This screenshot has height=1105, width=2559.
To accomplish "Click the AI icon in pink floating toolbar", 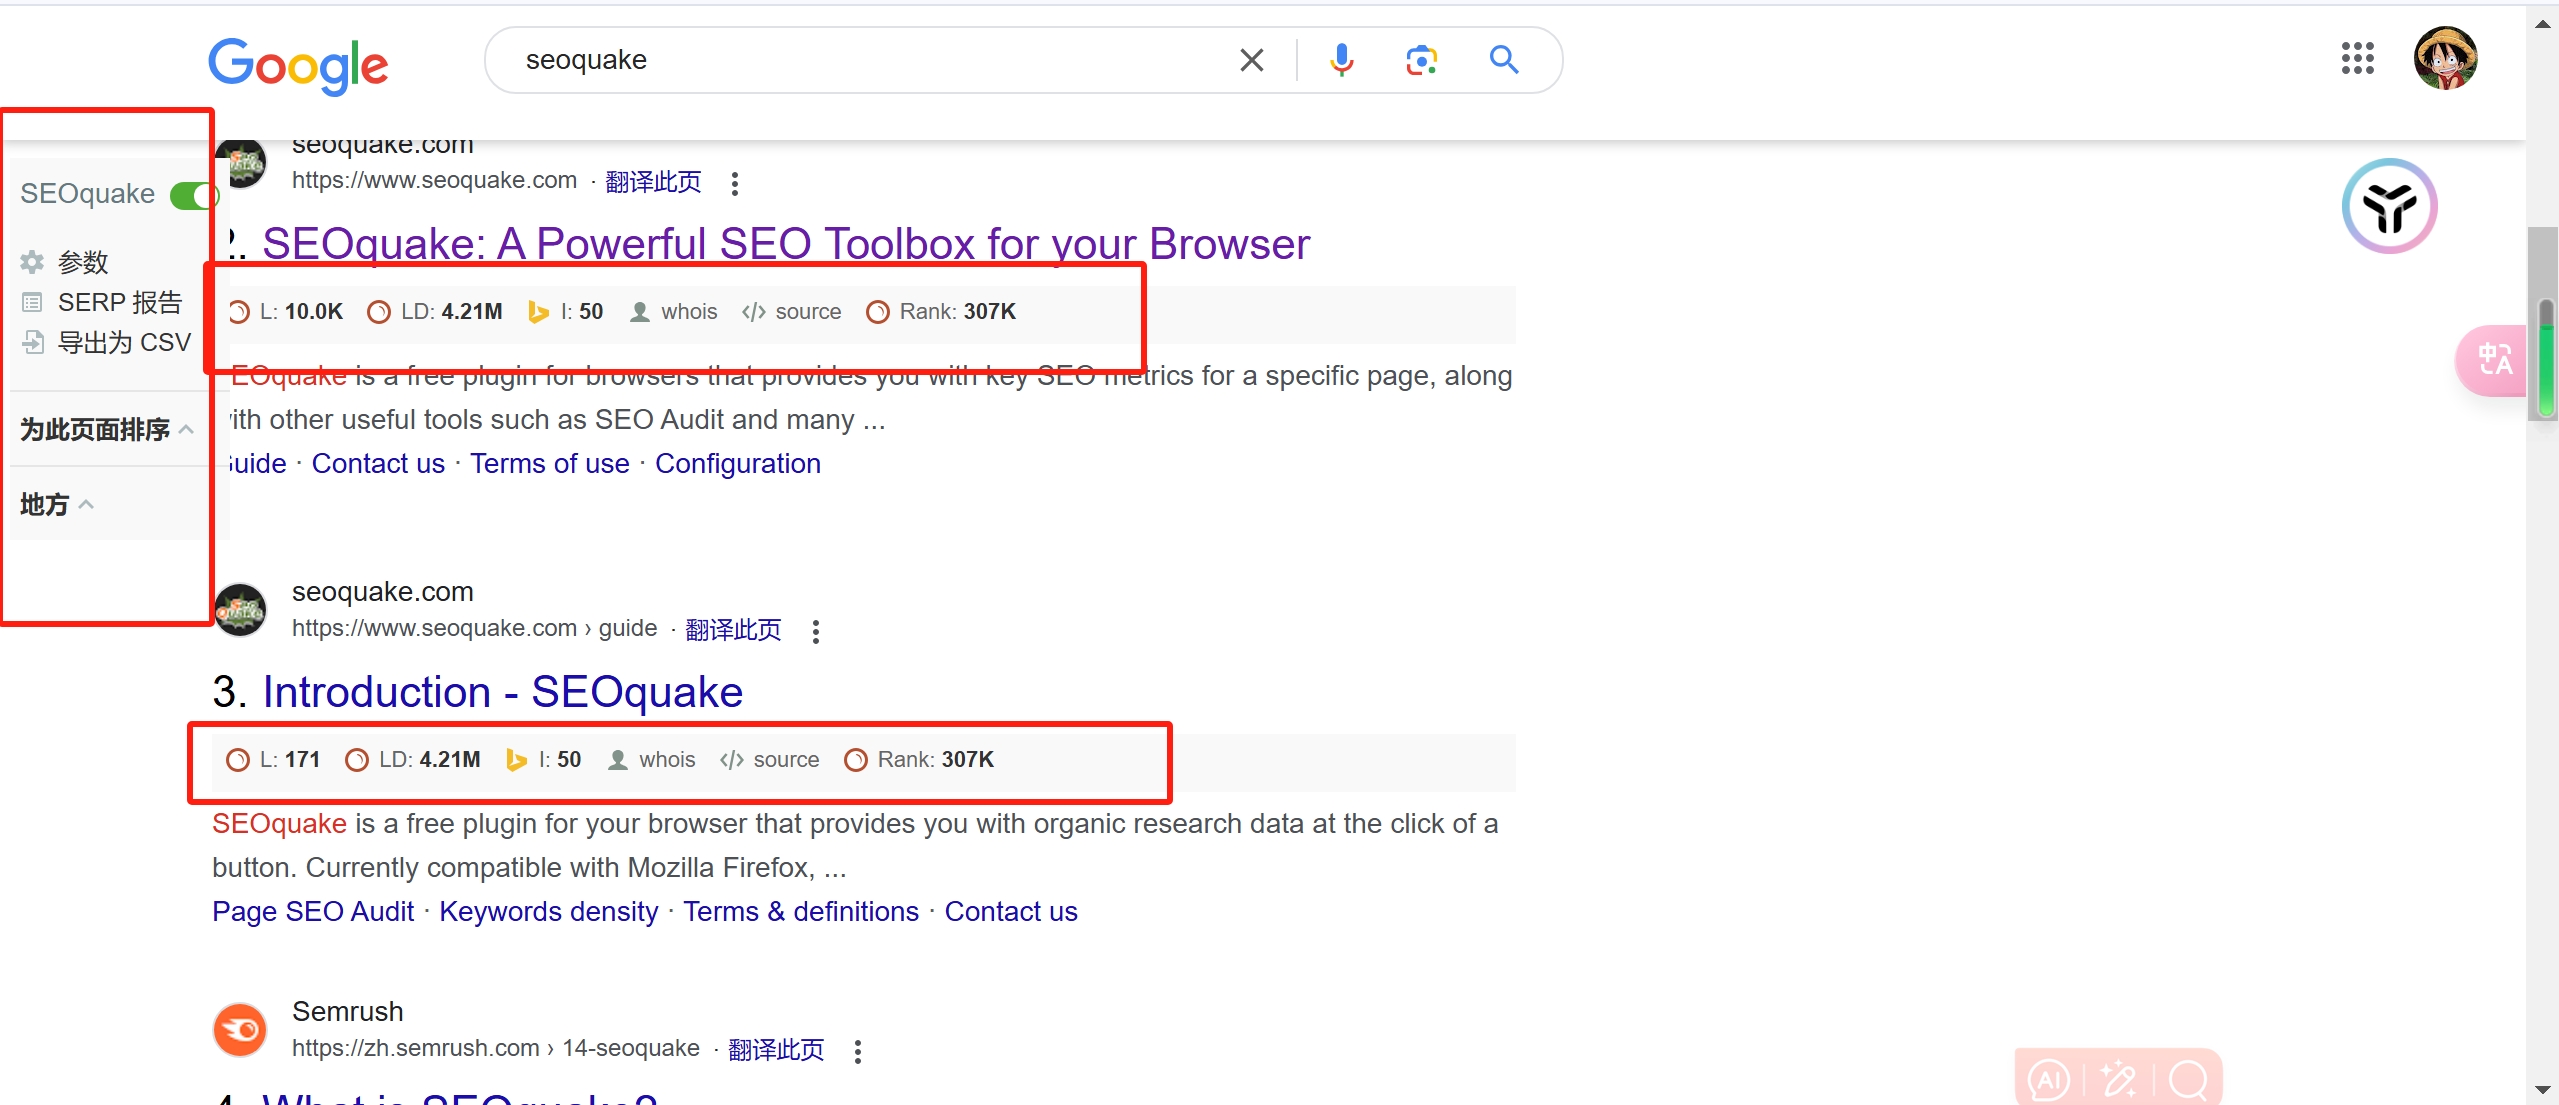I will [2048, 1080].
